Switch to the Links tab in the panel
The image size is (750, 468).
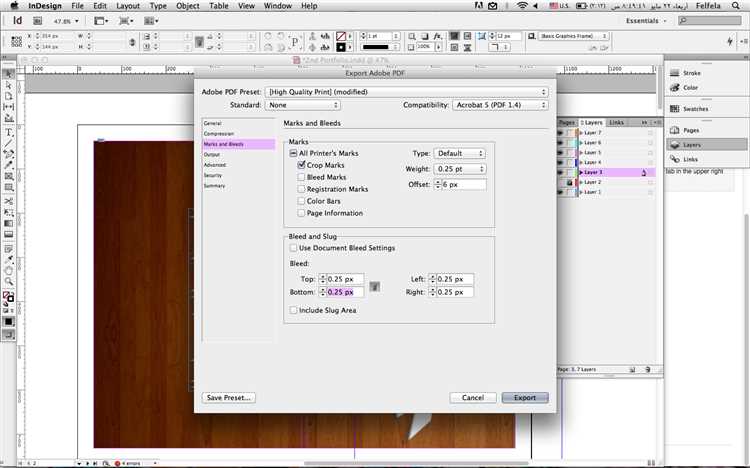pyautogui.click(x=617, y=123)
